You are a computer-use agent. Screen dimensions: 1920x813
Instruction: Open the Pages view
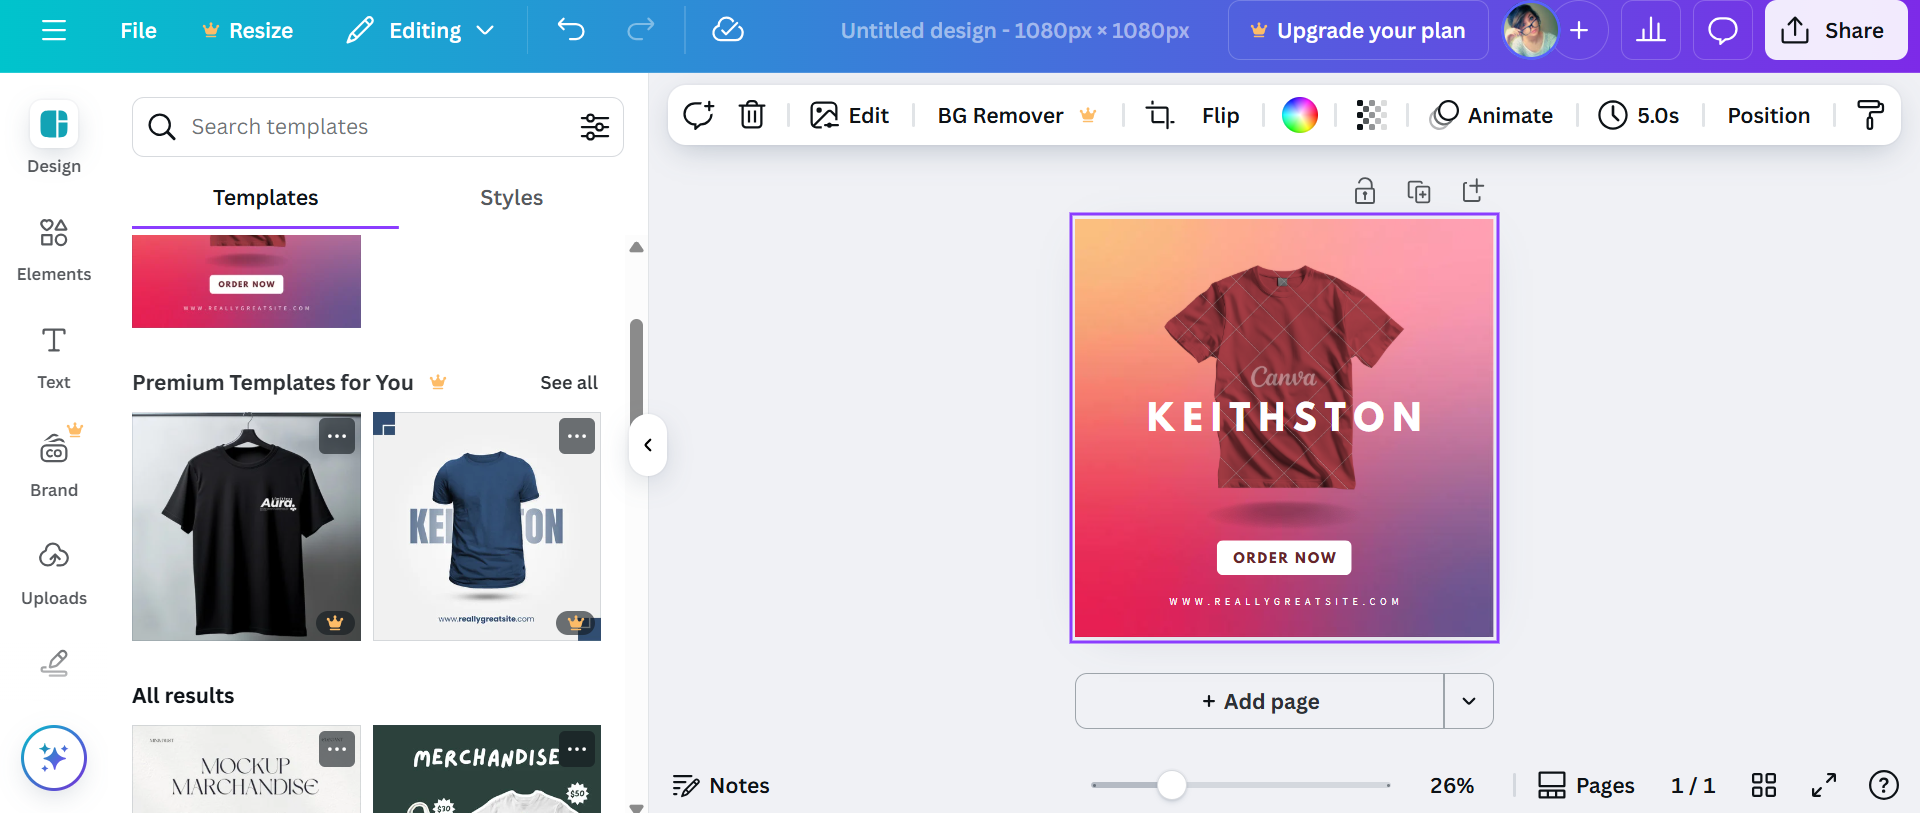(1586, 786)
